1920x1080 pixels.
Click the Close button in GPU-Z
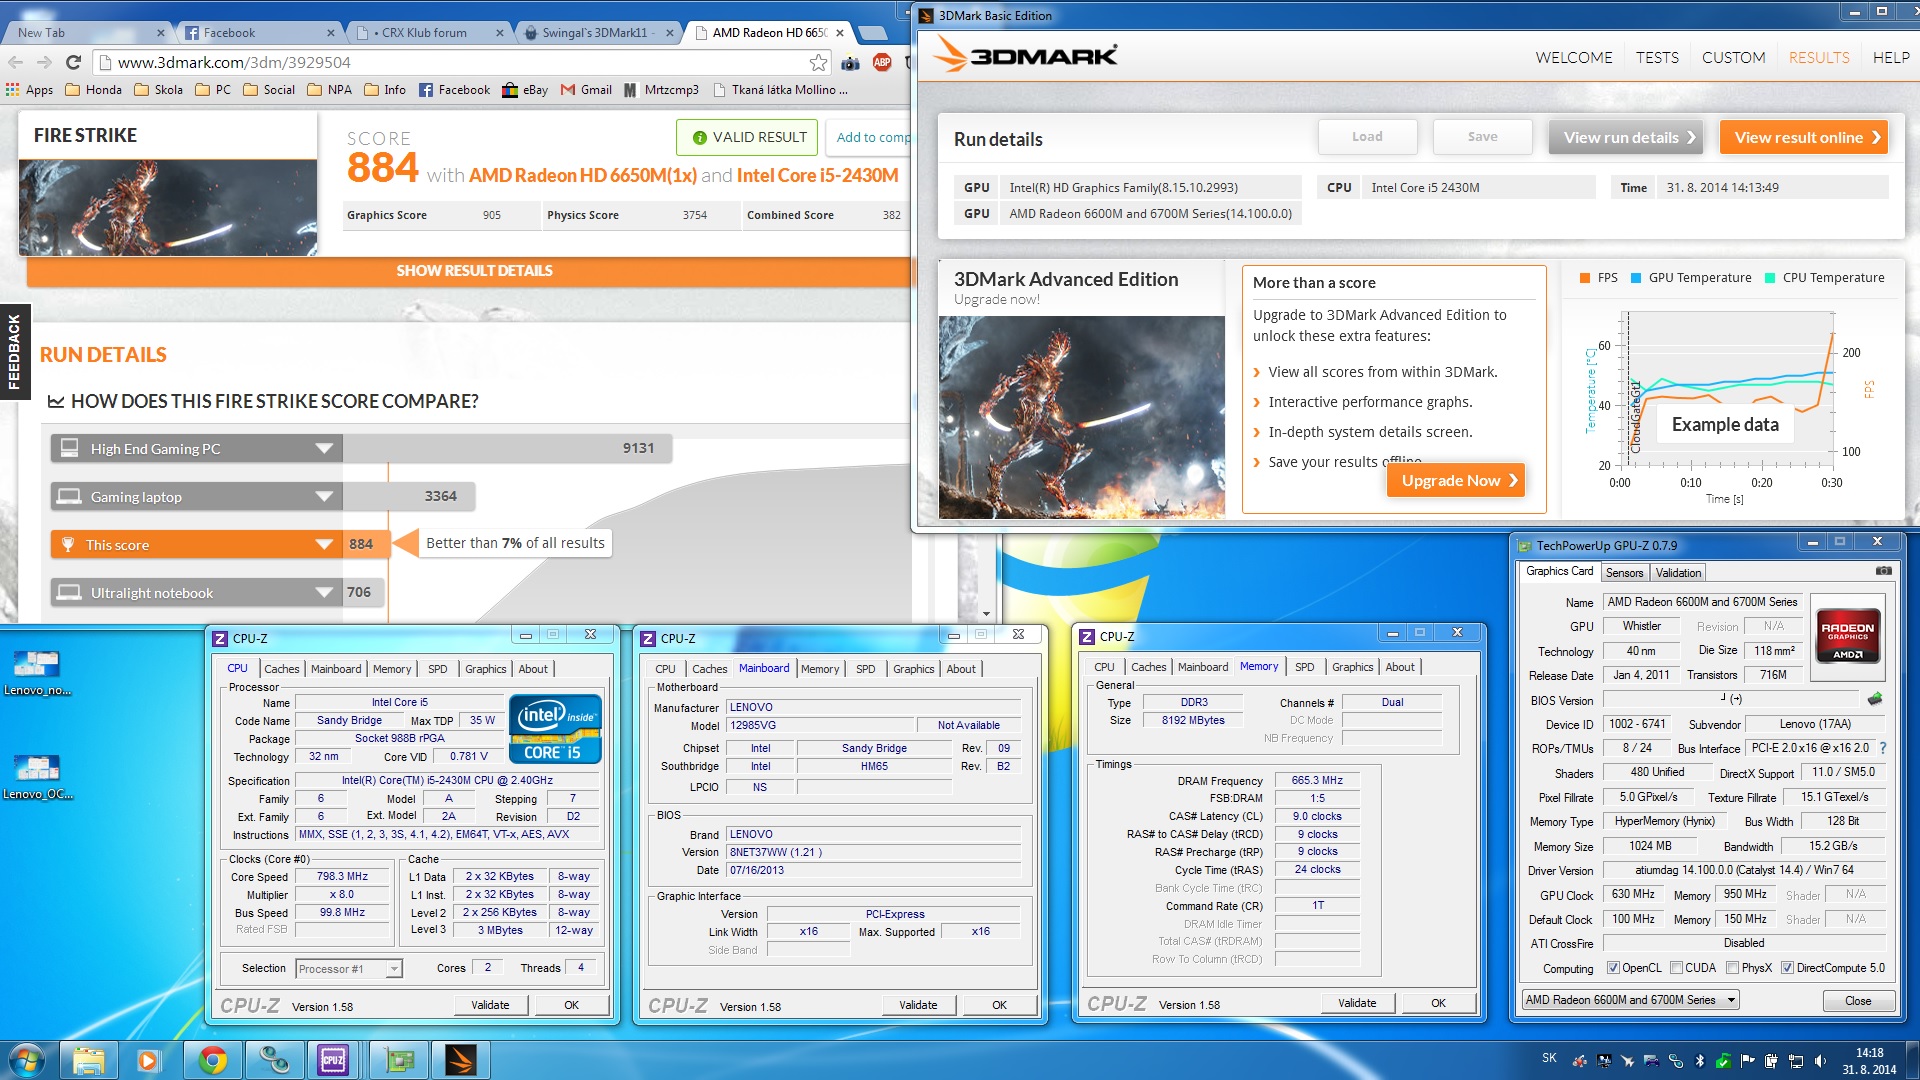[1857, 1000]
